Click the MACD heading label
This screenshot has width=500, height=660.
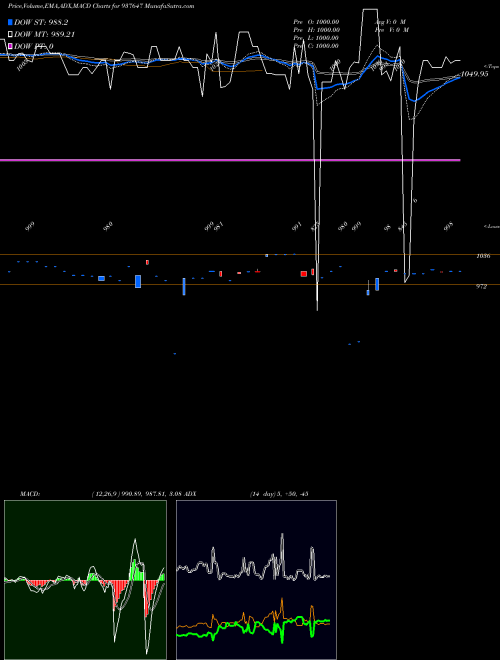pyautogui.click(x=30, y=494)
